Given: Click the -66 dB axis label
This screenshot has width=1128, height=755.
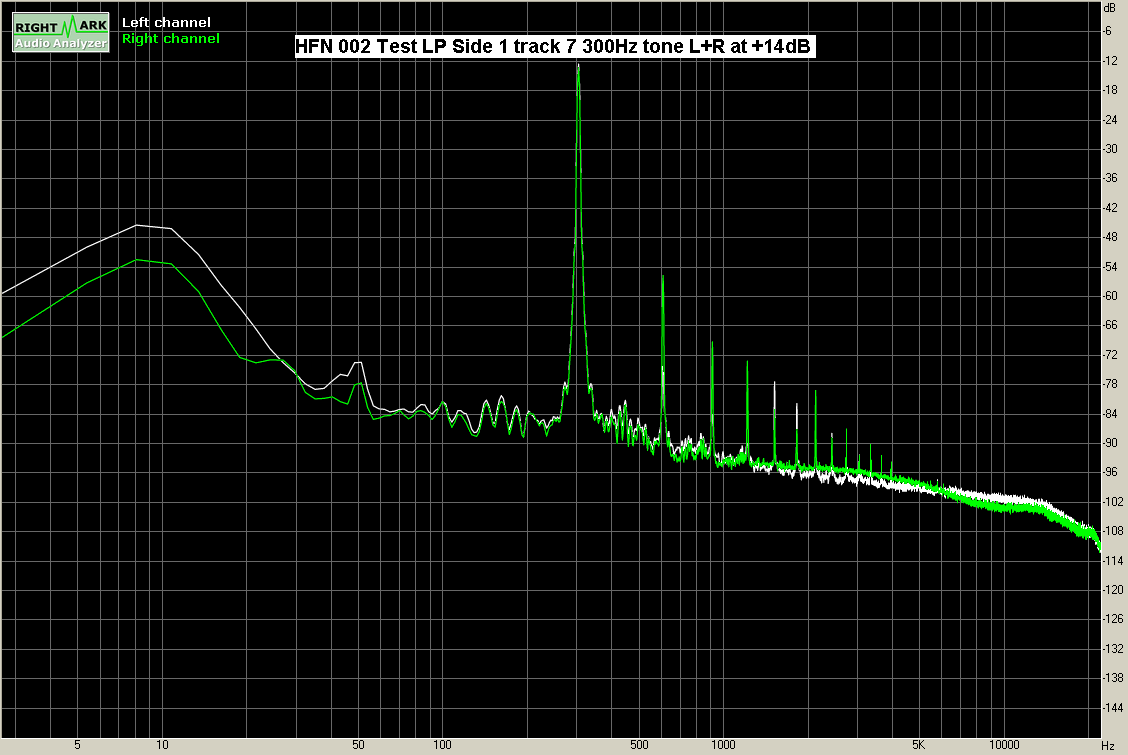Looking at the screenshot, I should [x=1110, y=325].
